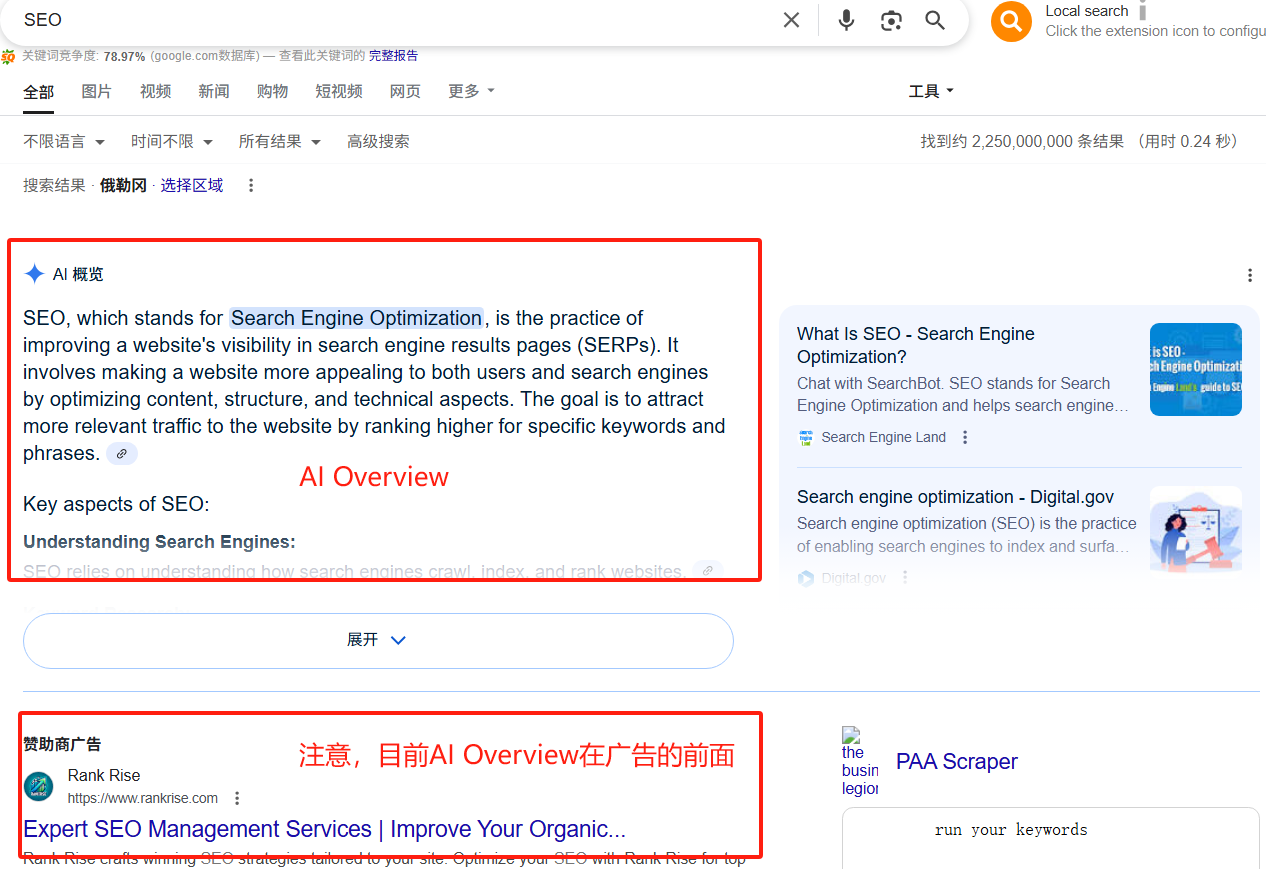Expand the 更多 dropdown
1266x869 pixels.
click(471, 91)
